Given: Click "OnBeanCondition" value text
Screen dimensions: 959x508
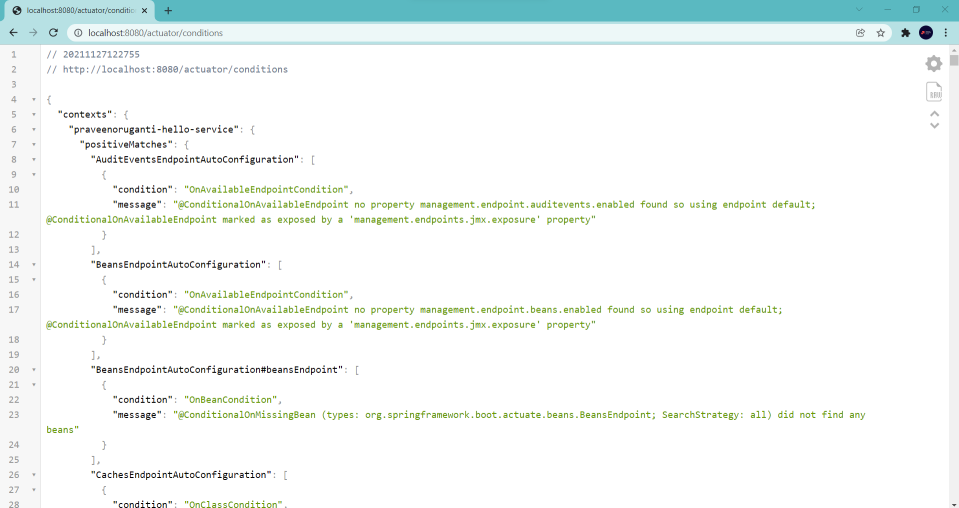Looking at the screenshot, I should tap(231, 400).
